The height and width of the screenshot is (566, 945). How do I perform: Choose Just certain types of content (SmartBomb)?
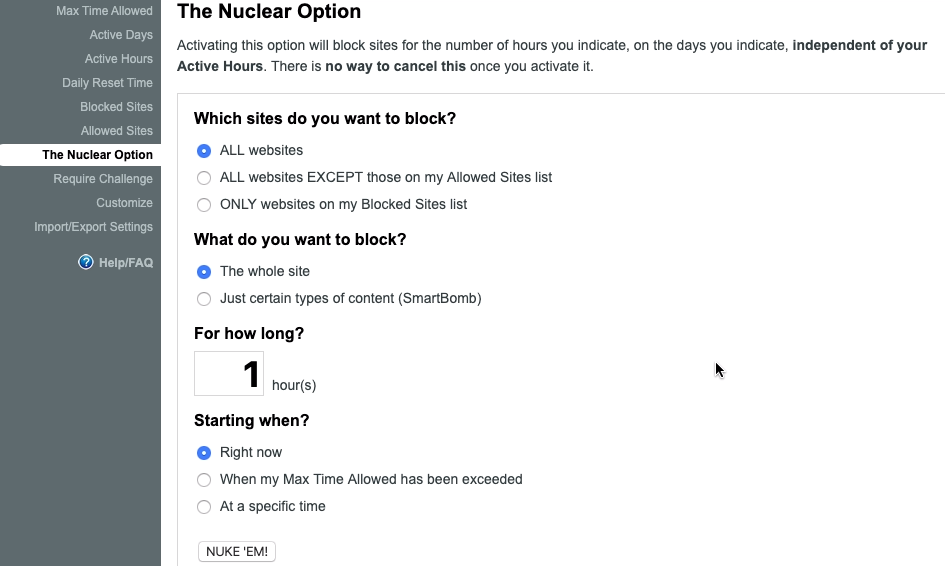pyautogui.click(x=204, y=299)
